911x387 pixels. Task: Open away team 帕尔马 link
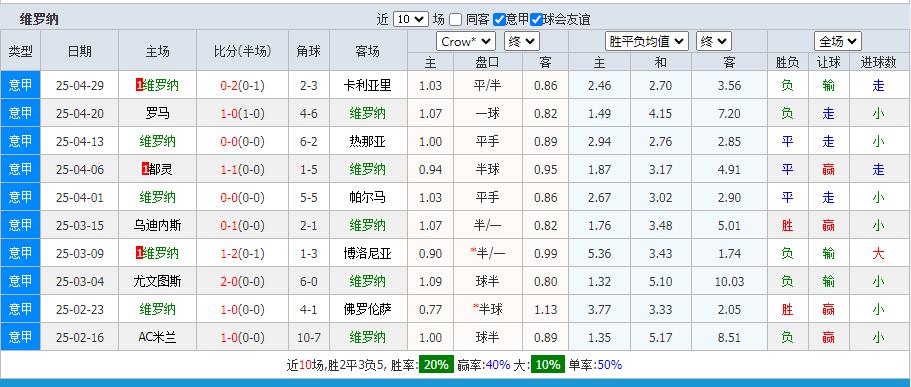[x=368, y=197]
